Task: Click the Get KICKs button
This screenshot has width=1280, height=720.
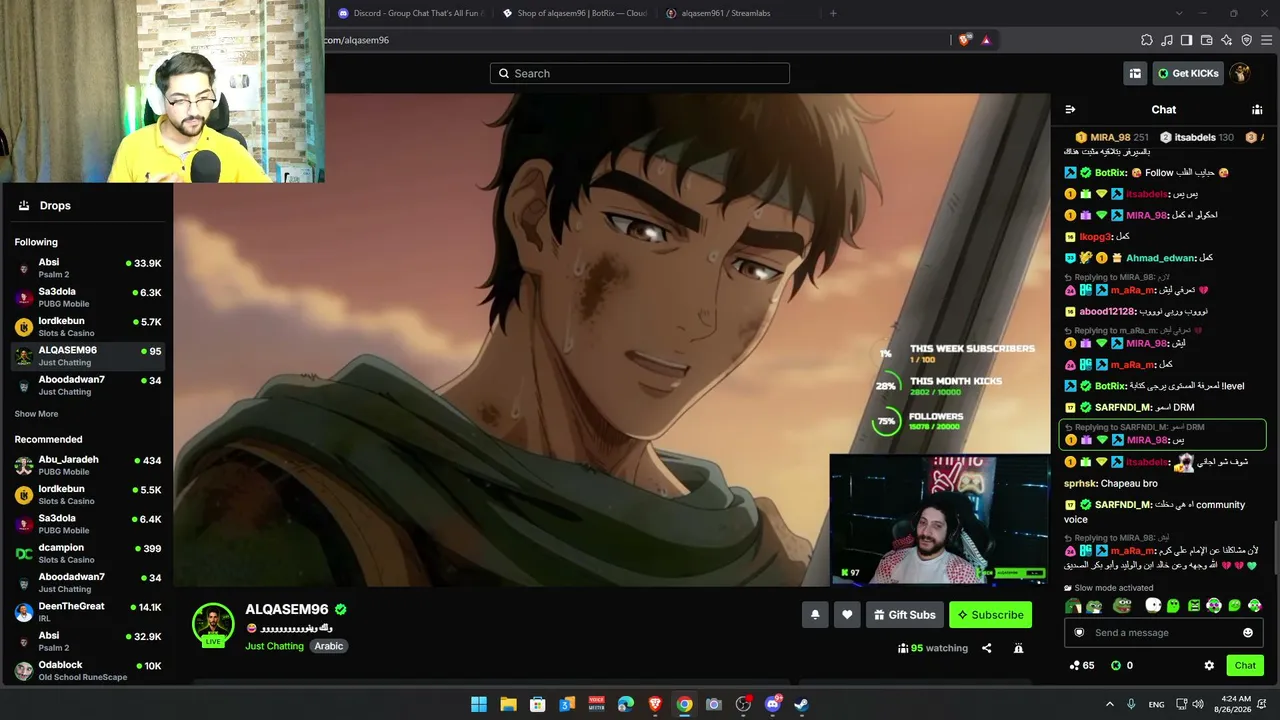Action: [1188, 73]
